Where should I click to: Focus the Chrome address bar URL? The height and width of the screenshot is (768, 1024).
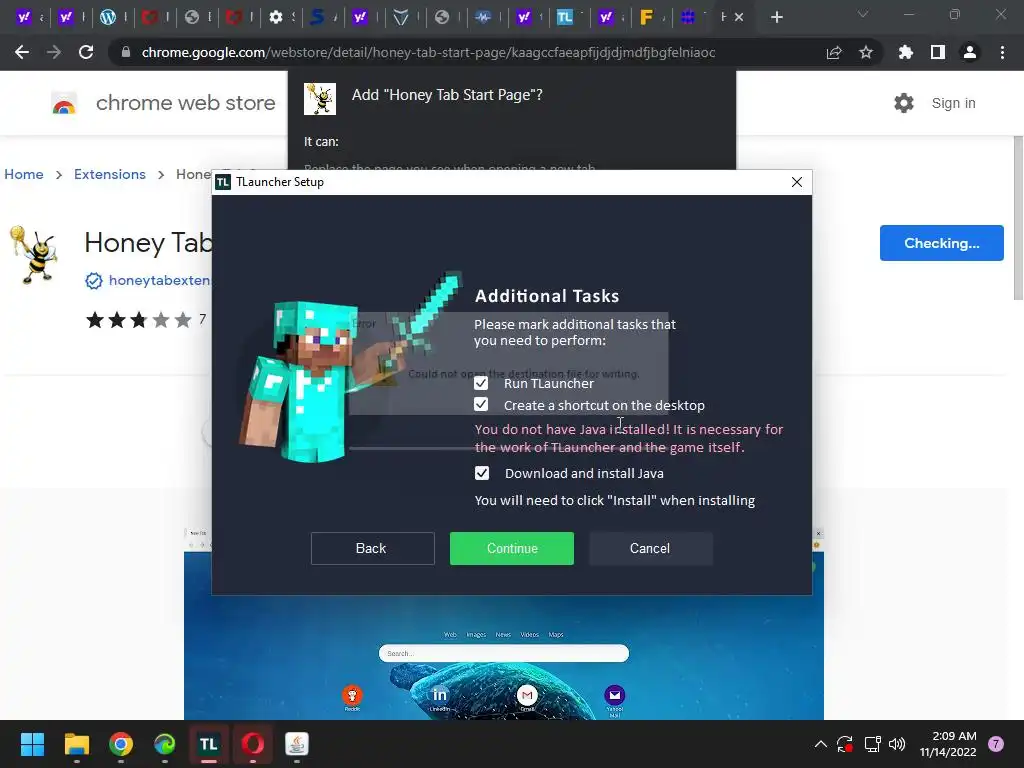[428, 52]
